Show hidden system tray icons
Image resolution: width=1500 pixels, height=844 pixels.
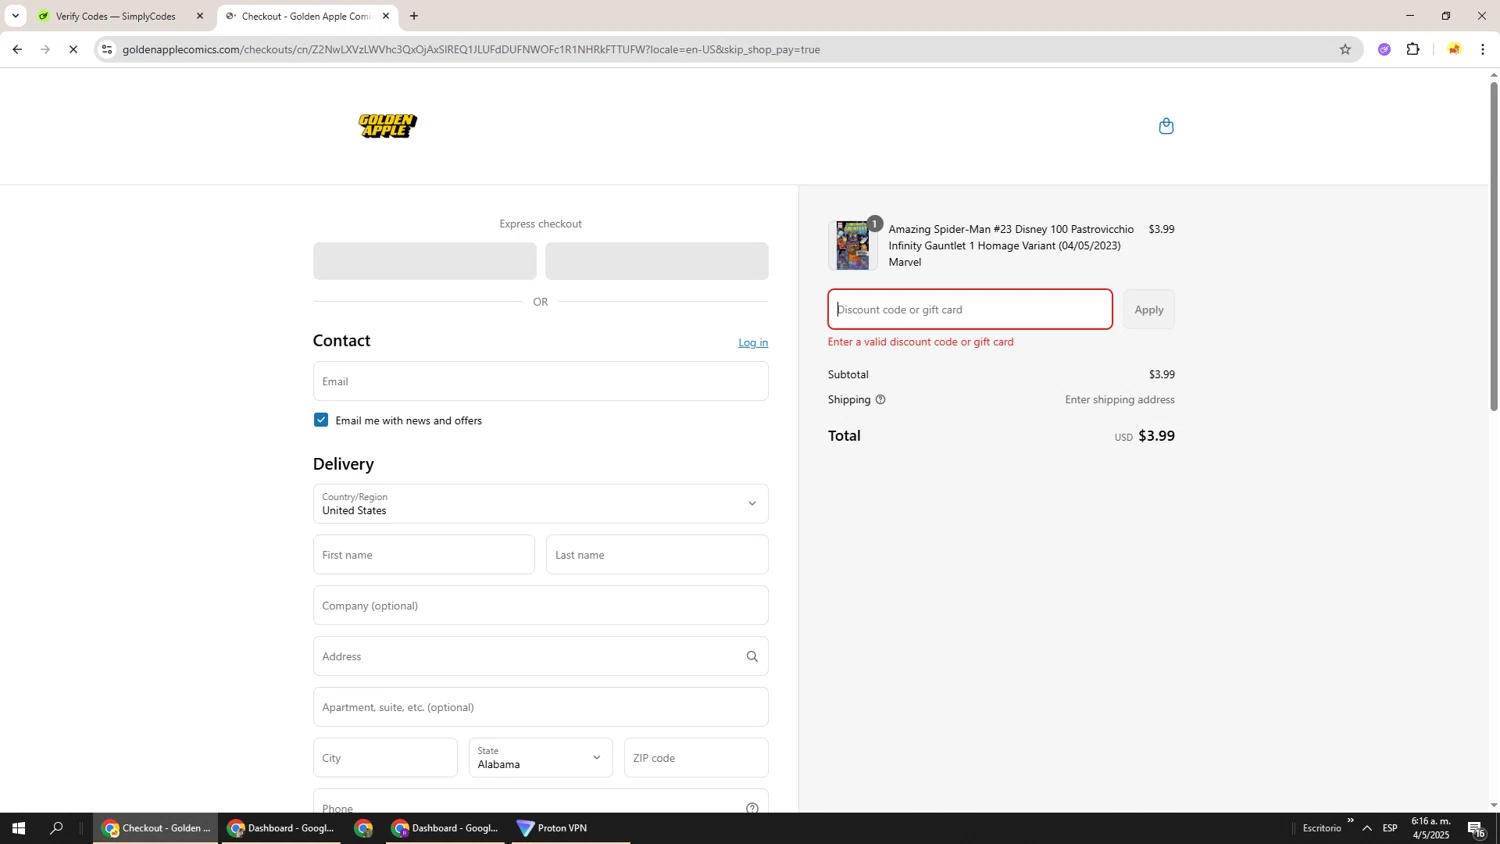pyautogui.click(x=1367, y=828)
